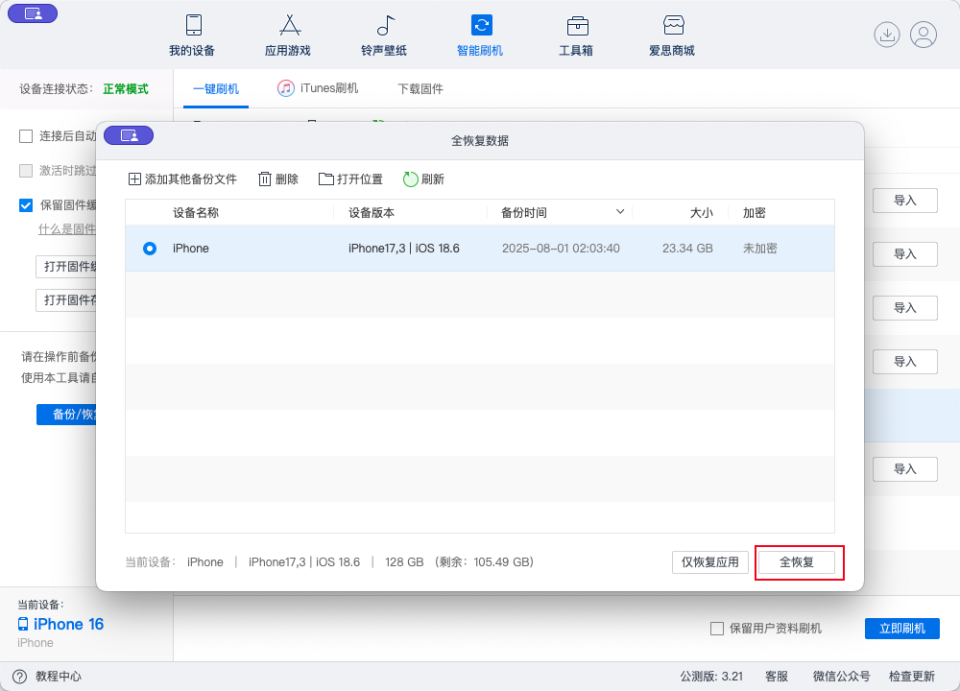The image size is (960, 691).
Task: Click the 未加密 encryption cell
Action: [x=760, y=248]
